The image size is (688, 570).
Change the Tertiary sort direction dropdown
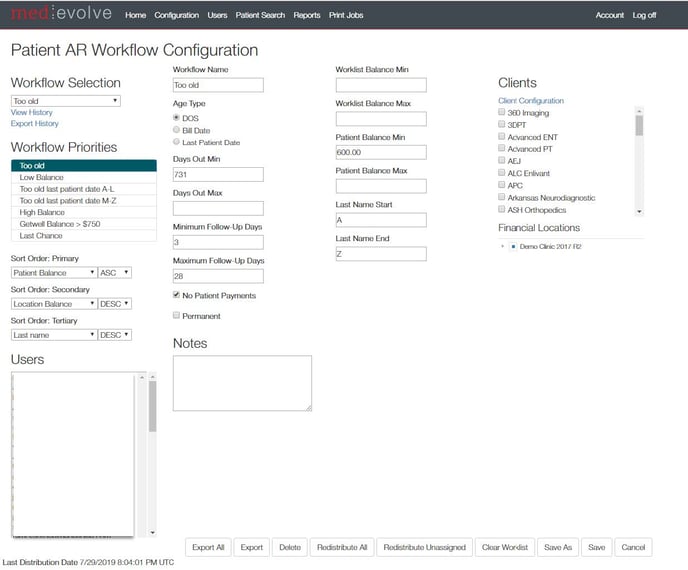pyautogui.click(x=115, y=335)
